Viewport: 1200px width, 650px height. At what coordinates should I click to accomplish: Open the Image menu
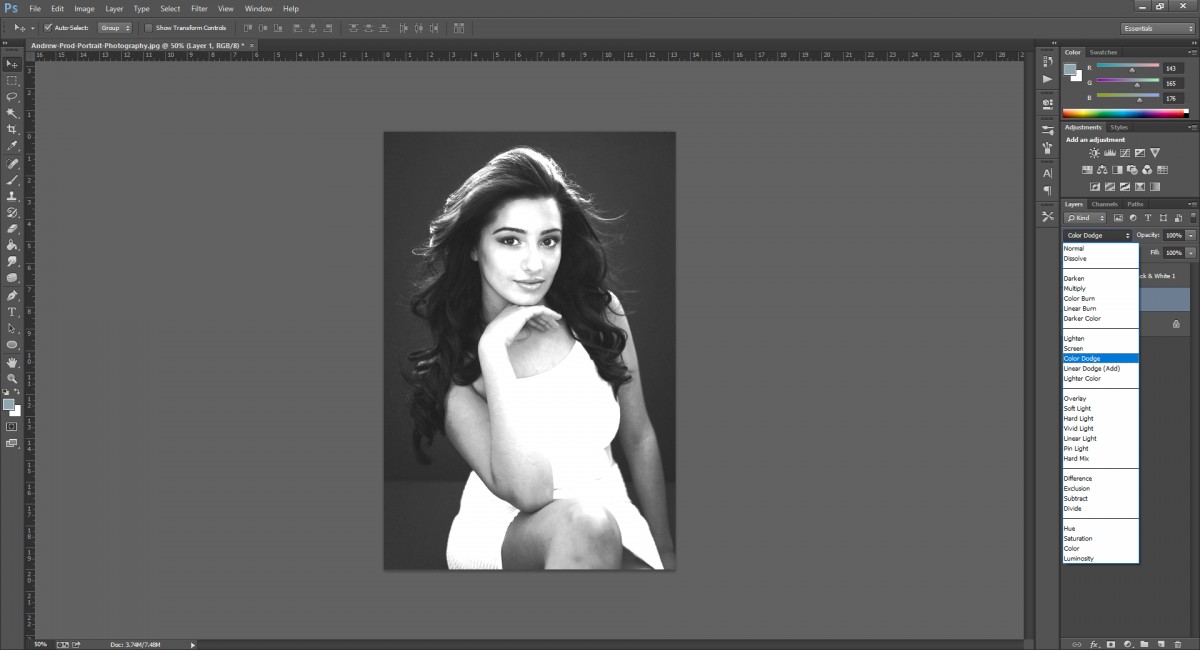84,9
